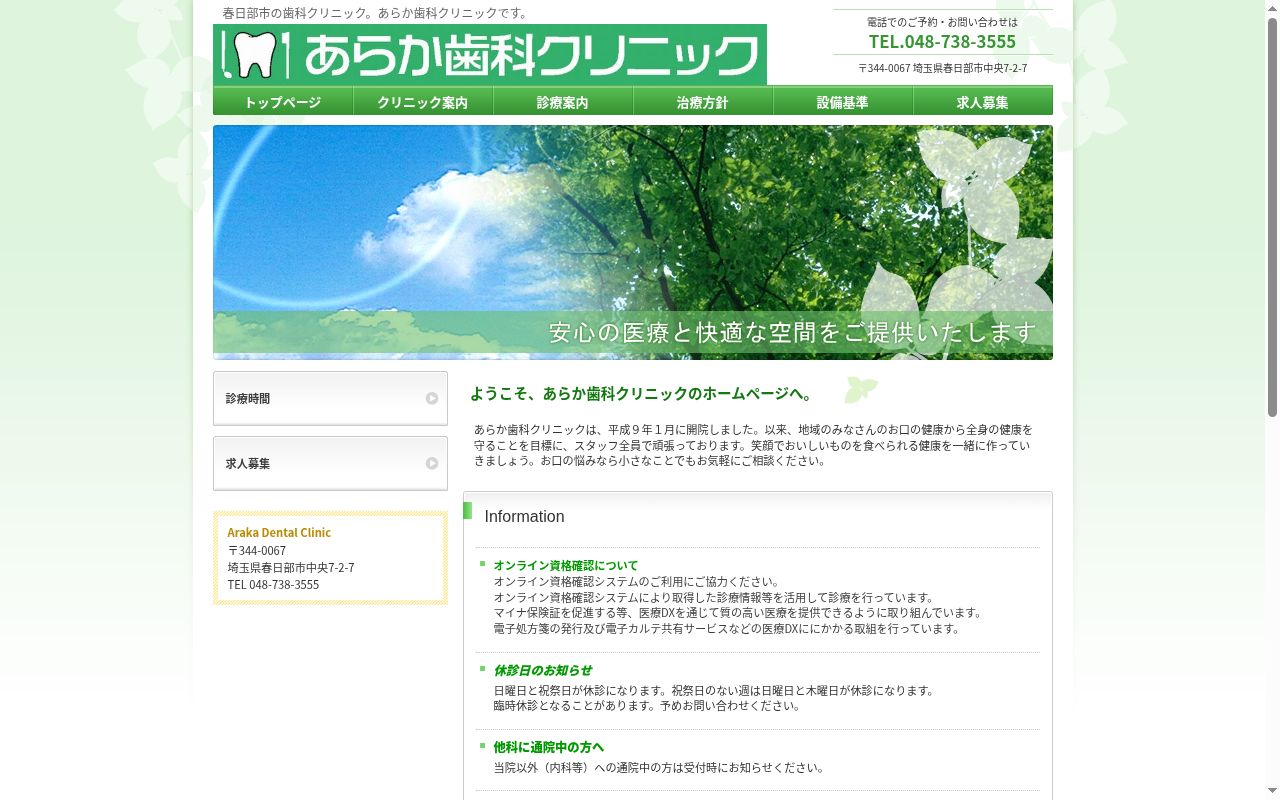The width and height of the screenshot is (1280, 800).
Task: Click the header address 〒344-0067 埼玉県春日部市中央7-2-7
Action: coord(942,68)
